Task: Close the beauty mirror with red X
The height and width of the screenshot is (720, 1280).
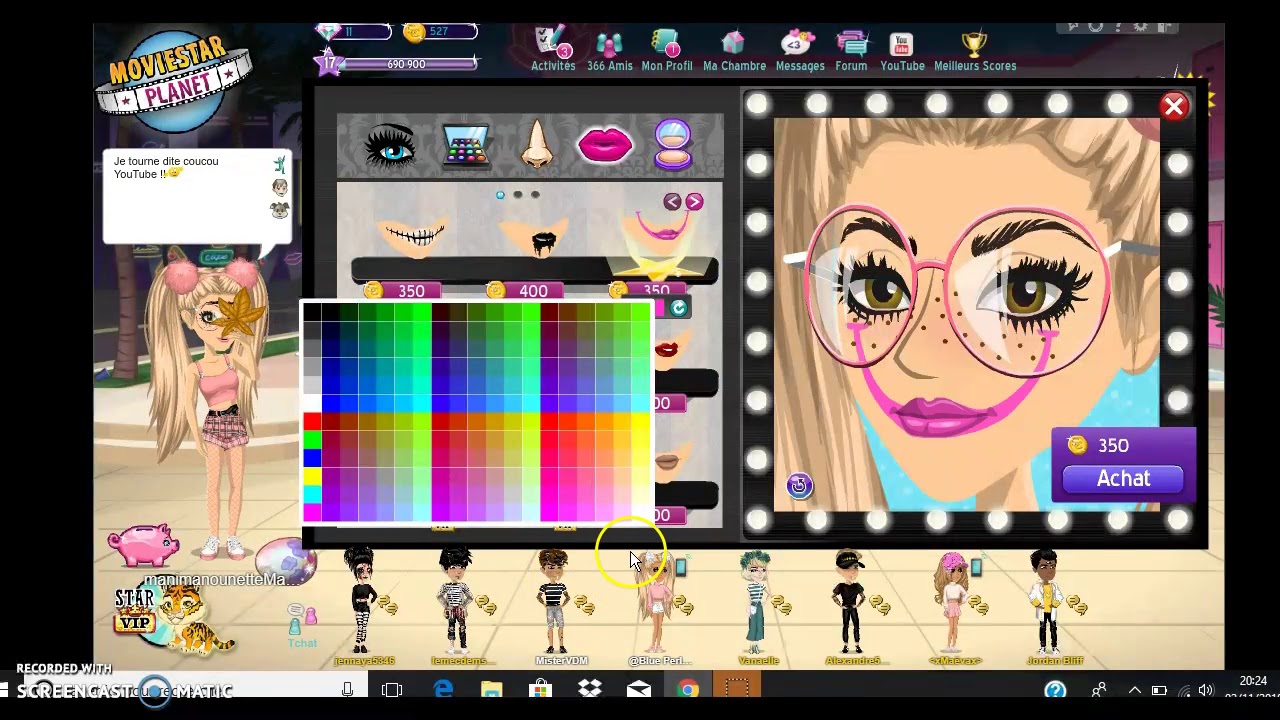Action: [x=1174, y=106]
